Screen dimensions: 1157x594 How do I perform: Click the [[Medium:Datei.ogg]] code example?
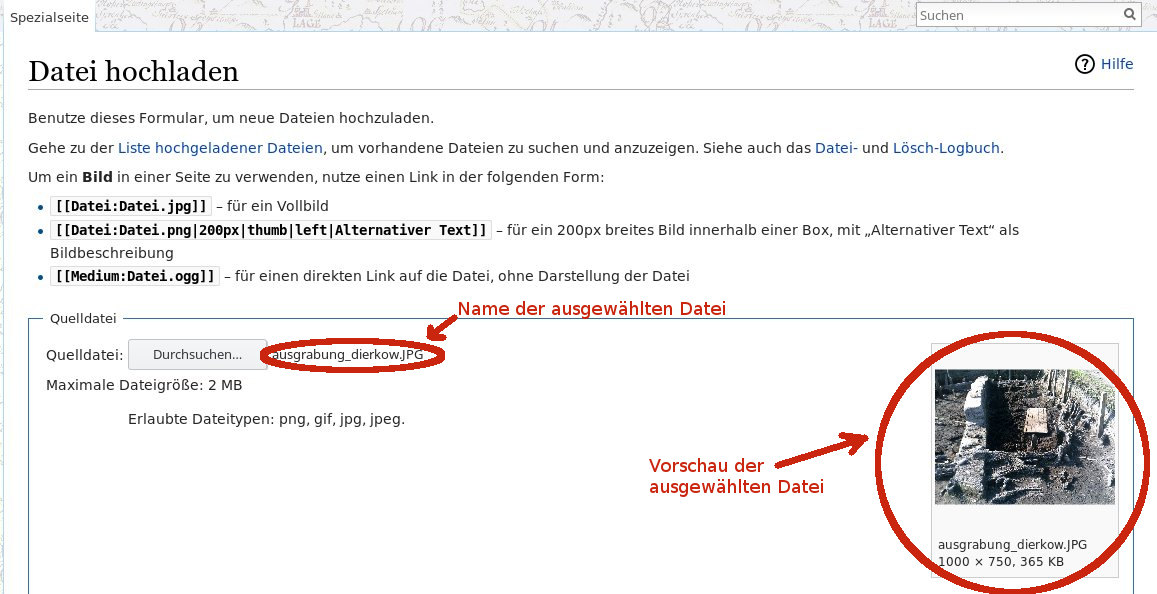[135, 276]
